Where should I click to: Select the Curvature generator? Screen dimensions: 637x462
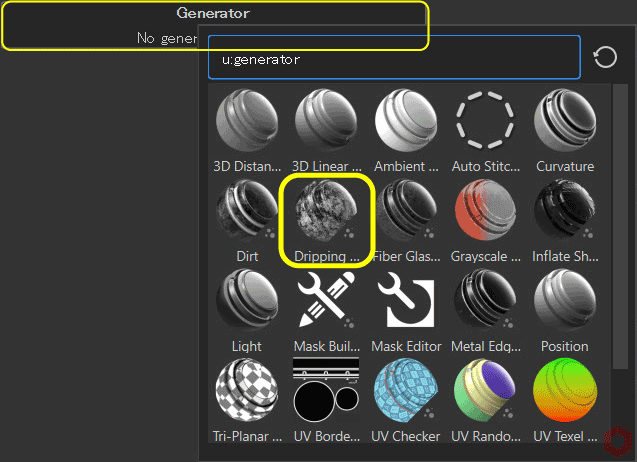(x=565, y=130)
